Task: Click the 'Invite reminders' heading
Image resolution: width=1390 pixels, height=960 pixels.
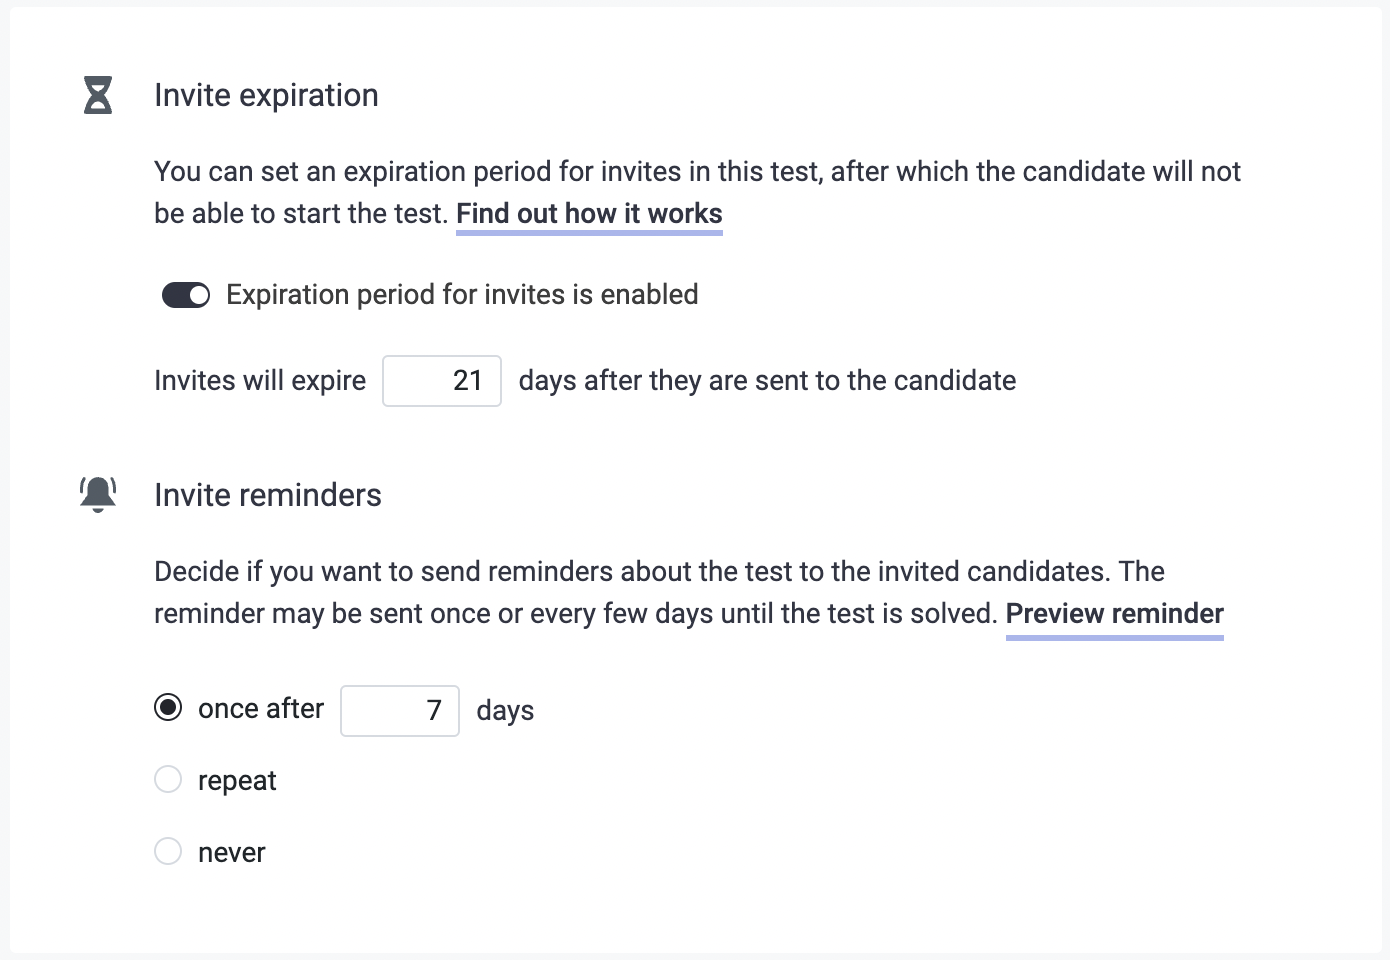Action: point(268,495)
